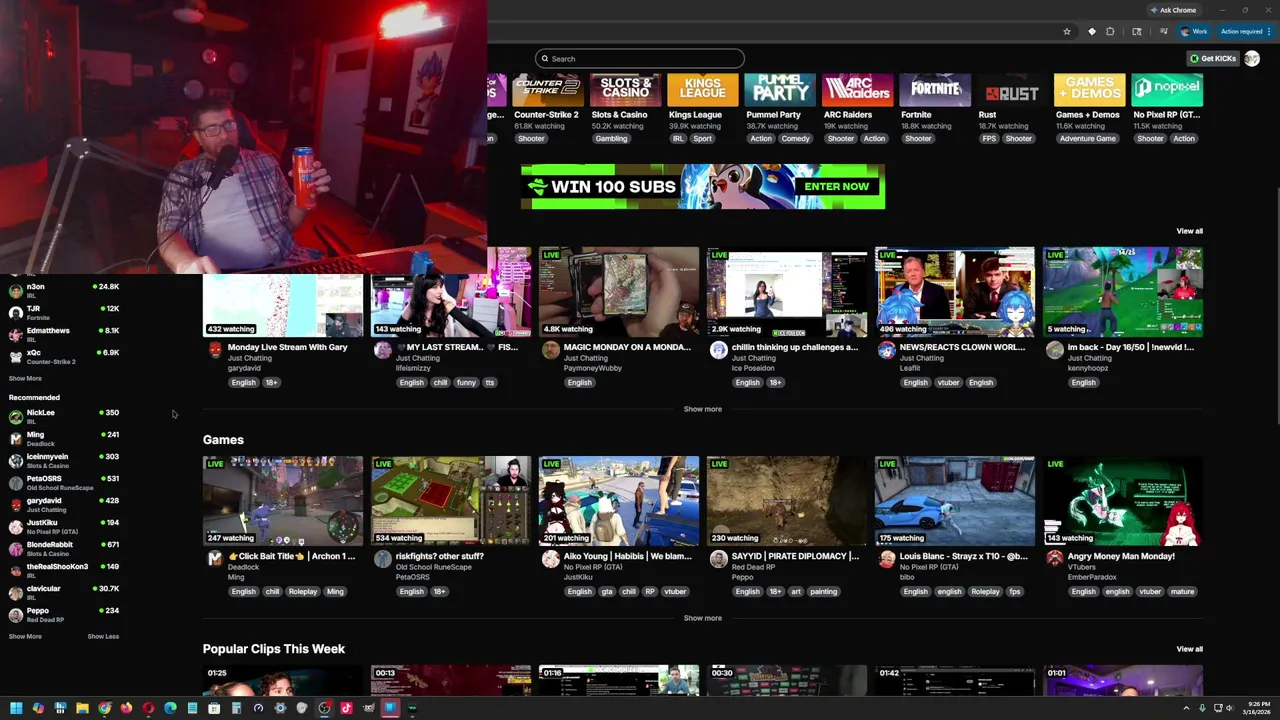Click the Ice Poseidon channel avatar
Viewport: 1280px width, 720px height.
[718, 350]
